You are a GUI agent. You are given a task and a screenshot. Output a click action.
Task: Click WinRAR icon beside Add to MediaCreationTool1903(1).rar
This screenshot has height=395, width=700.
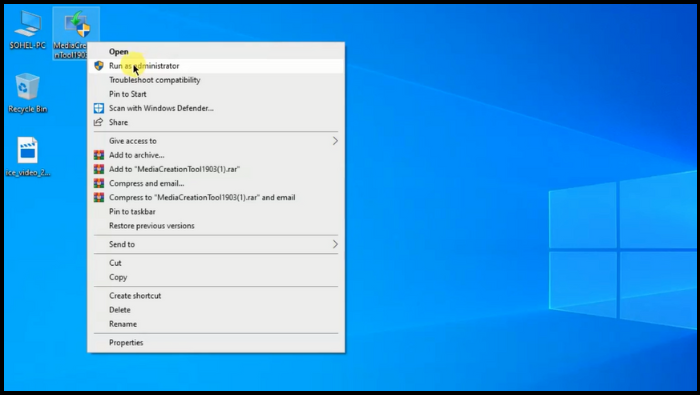coord(99,169)
